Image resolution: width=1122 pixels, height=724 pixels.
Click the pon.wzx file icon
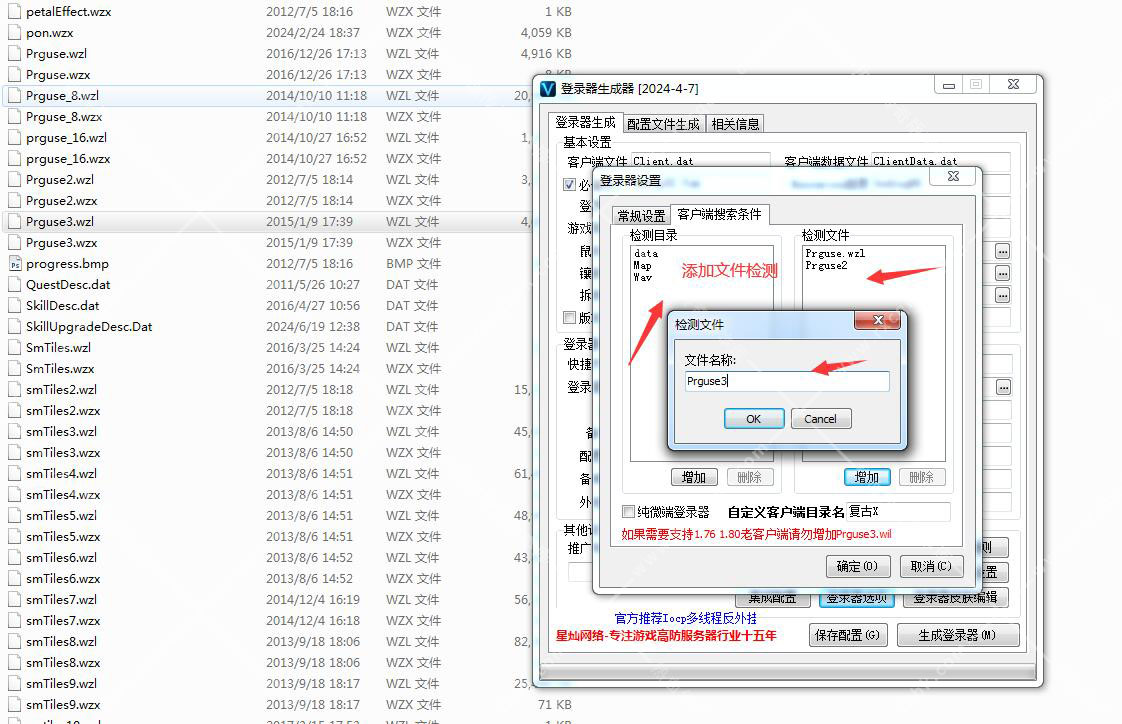coord(15,33)
